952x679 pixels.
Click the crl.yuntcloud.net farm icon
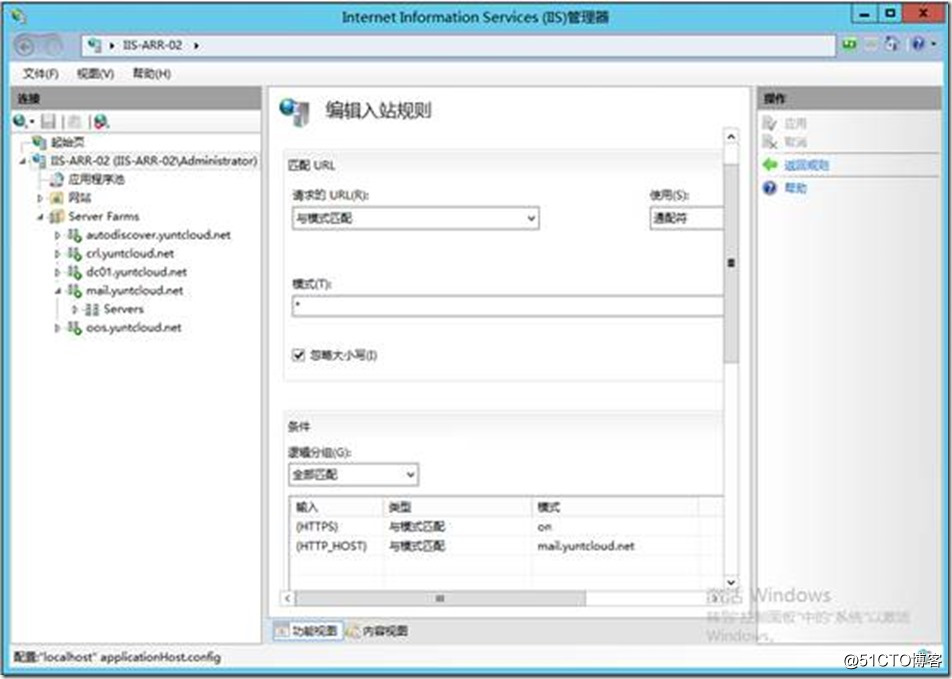point(75,253)
